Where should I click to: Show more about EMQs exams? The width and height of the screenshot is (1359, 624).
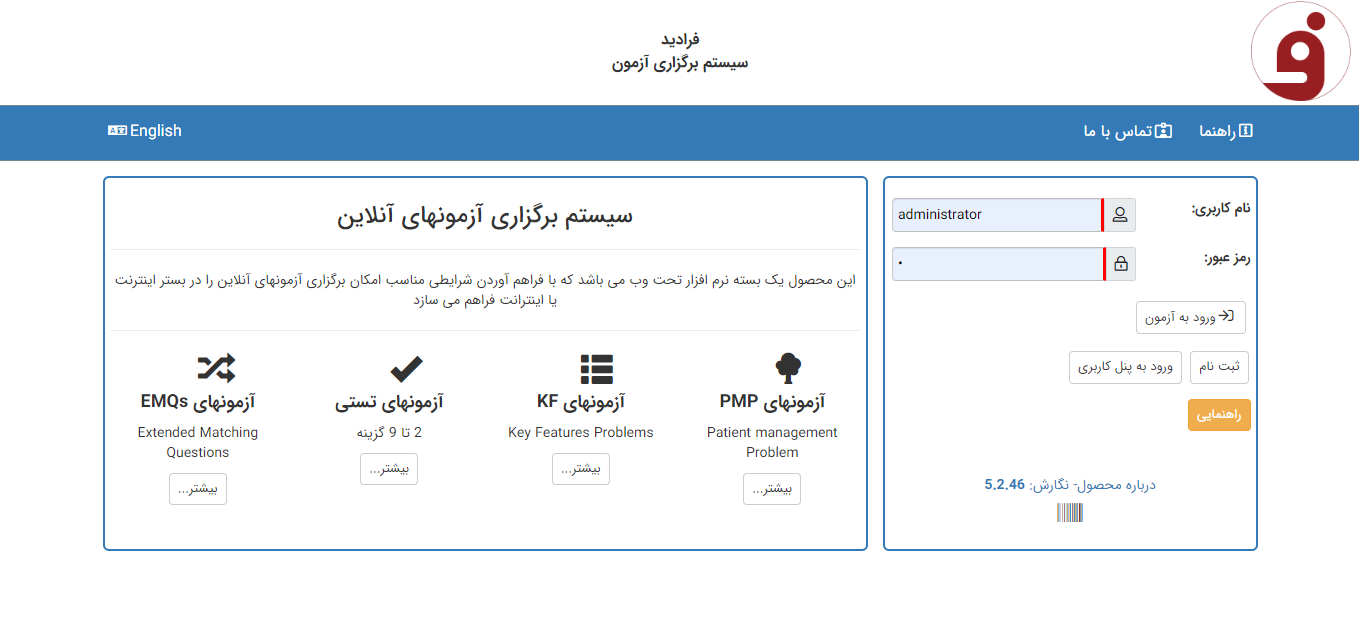tap(198, 489)
